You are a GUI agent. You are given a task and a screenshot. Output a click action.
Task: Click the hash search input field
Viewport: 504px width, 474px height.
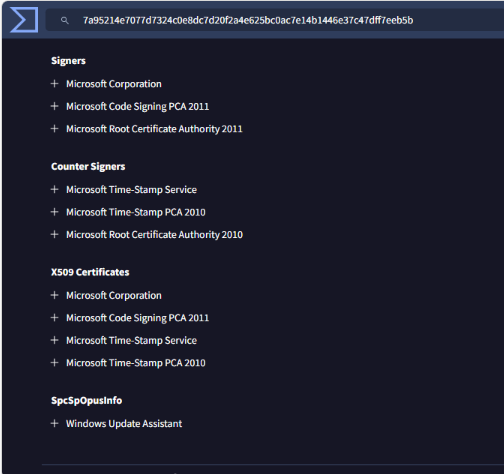pos(274,20)
